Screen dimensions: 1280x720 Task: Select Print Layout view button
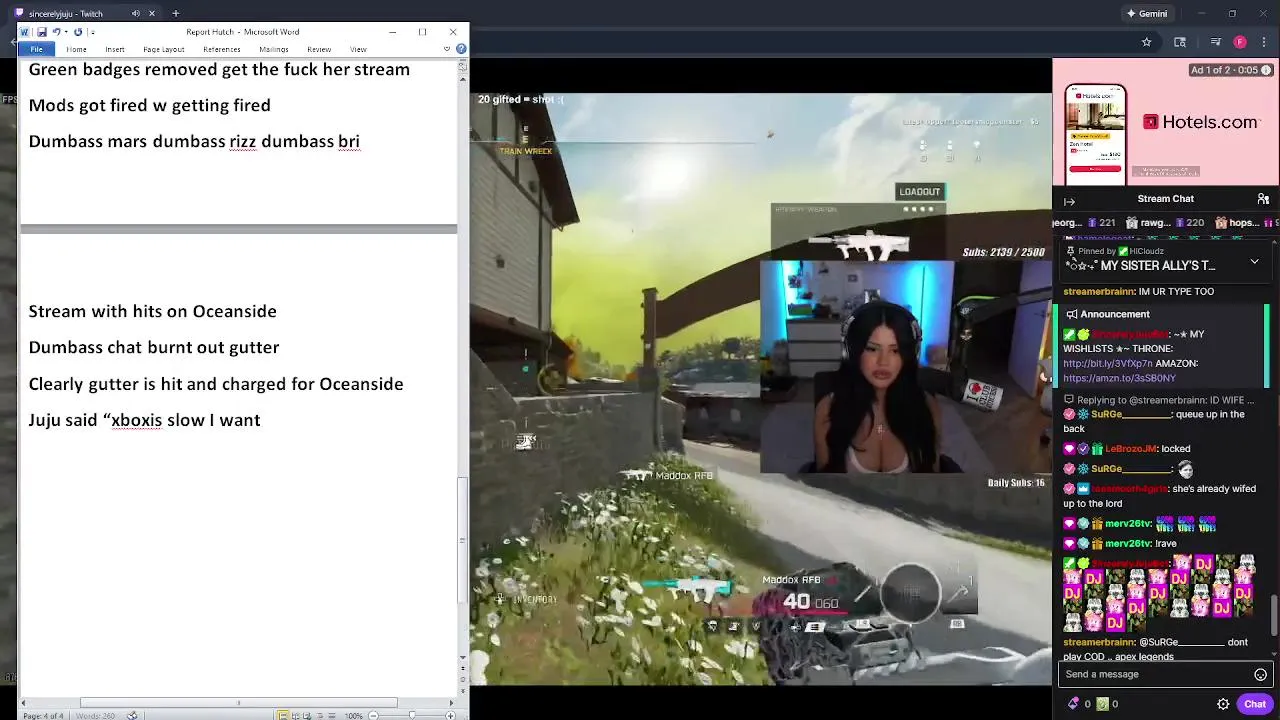click(283, 715)
